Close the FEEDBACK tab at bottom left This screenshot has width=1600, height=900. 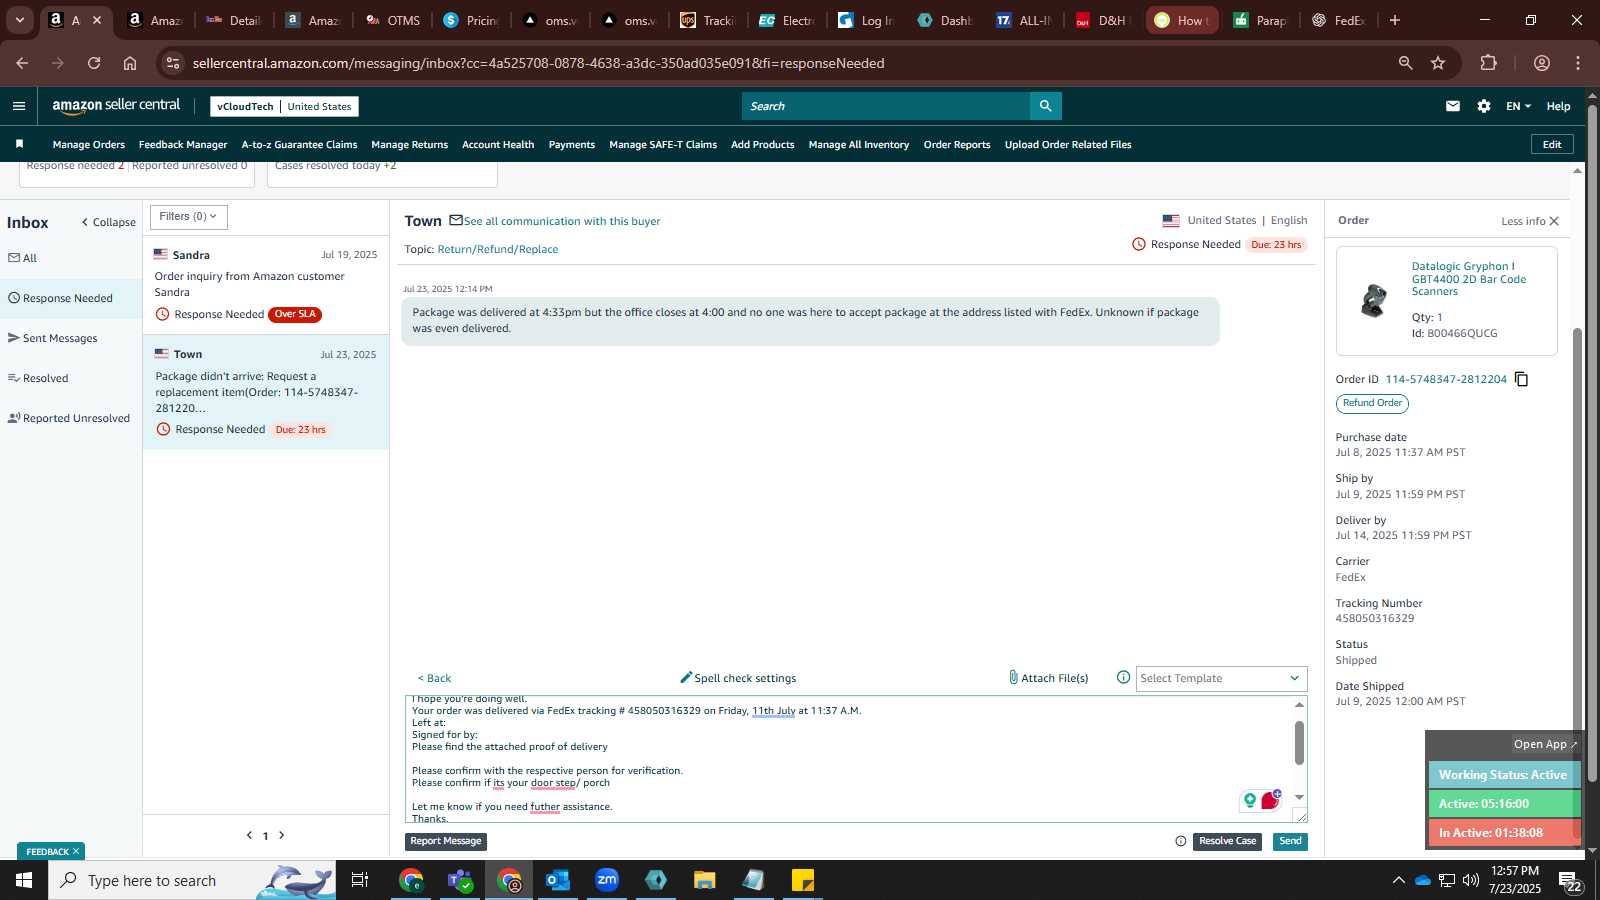click(x=75, y=851)
